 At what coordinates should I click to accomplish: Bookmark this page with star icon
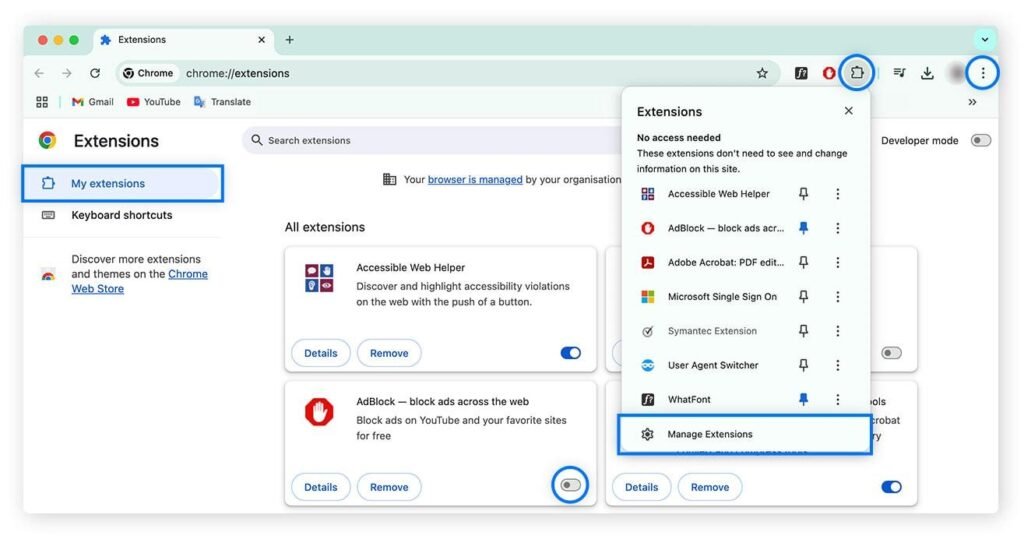762,73
